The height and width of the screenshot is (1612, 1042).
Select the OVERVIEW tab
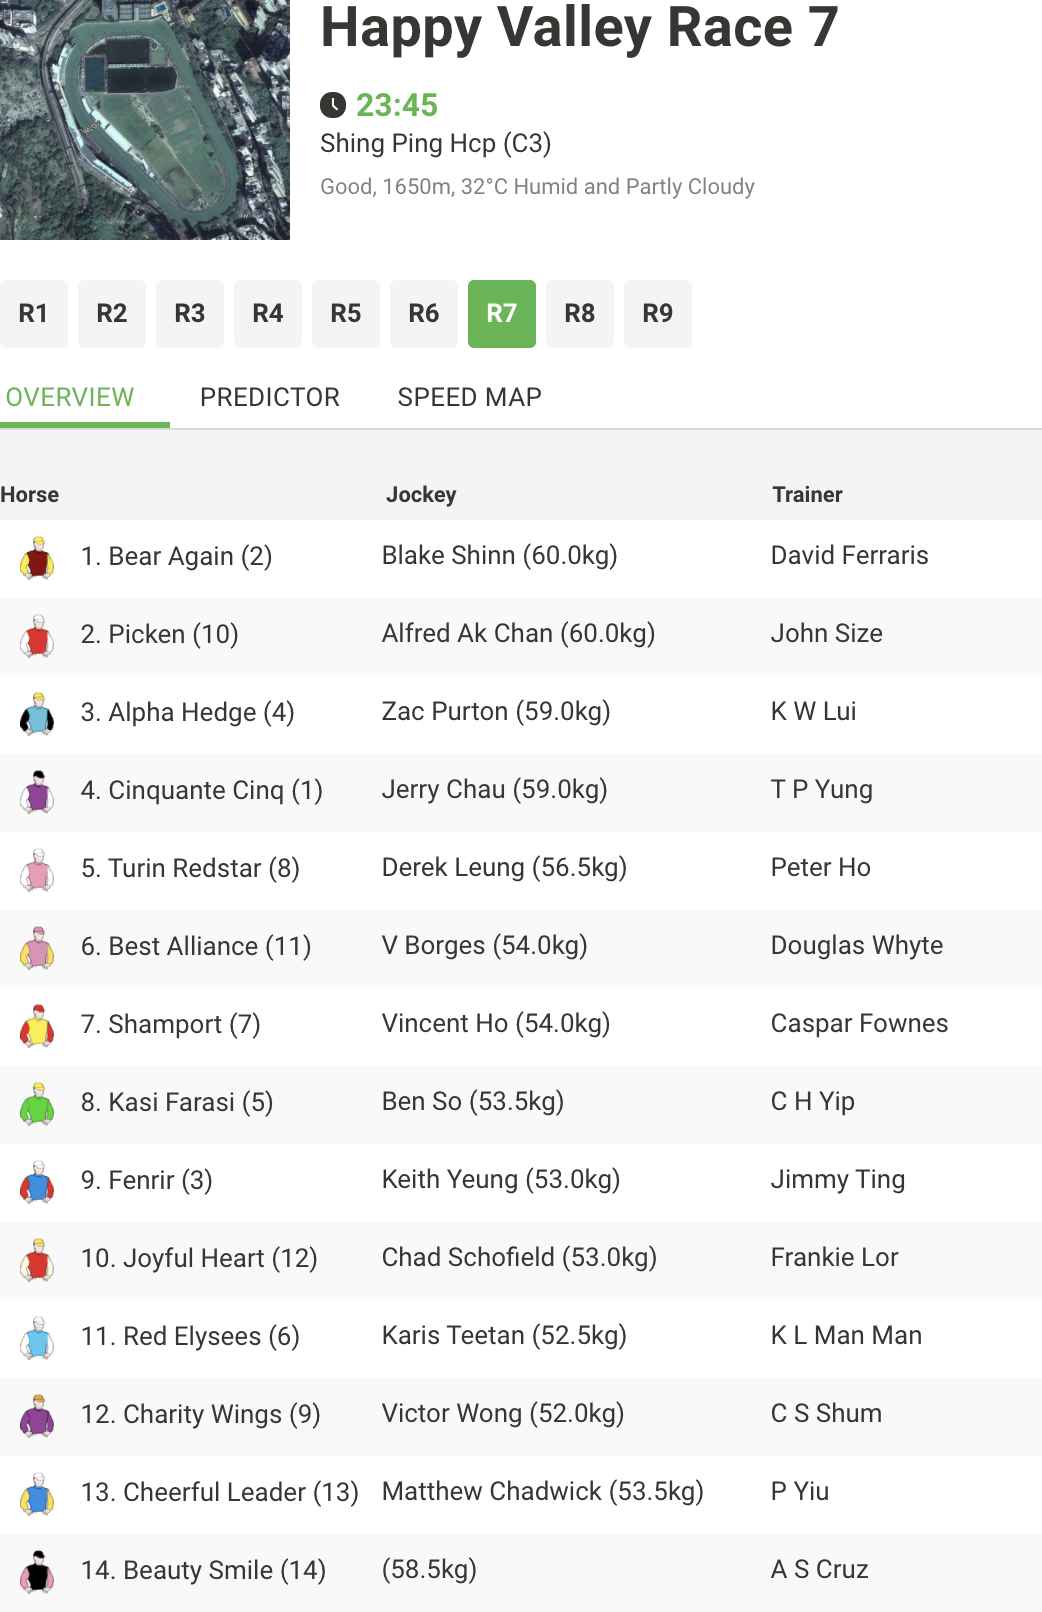click(70, 397)
